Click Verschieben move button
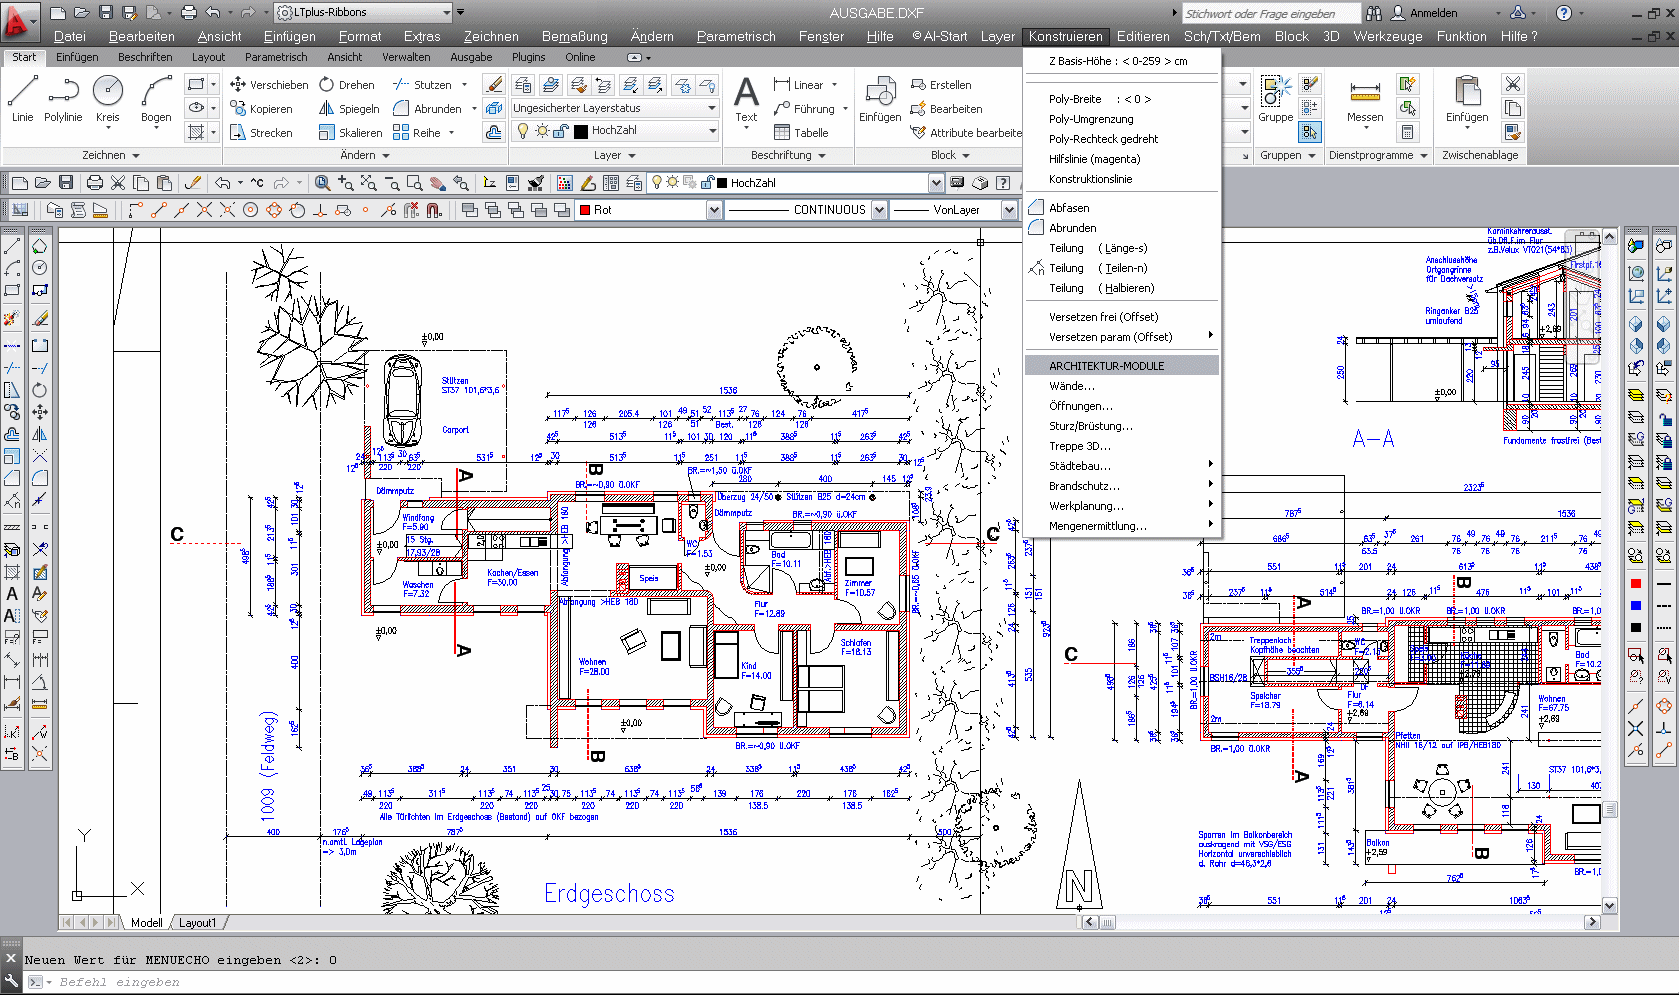 click(268, 85)
